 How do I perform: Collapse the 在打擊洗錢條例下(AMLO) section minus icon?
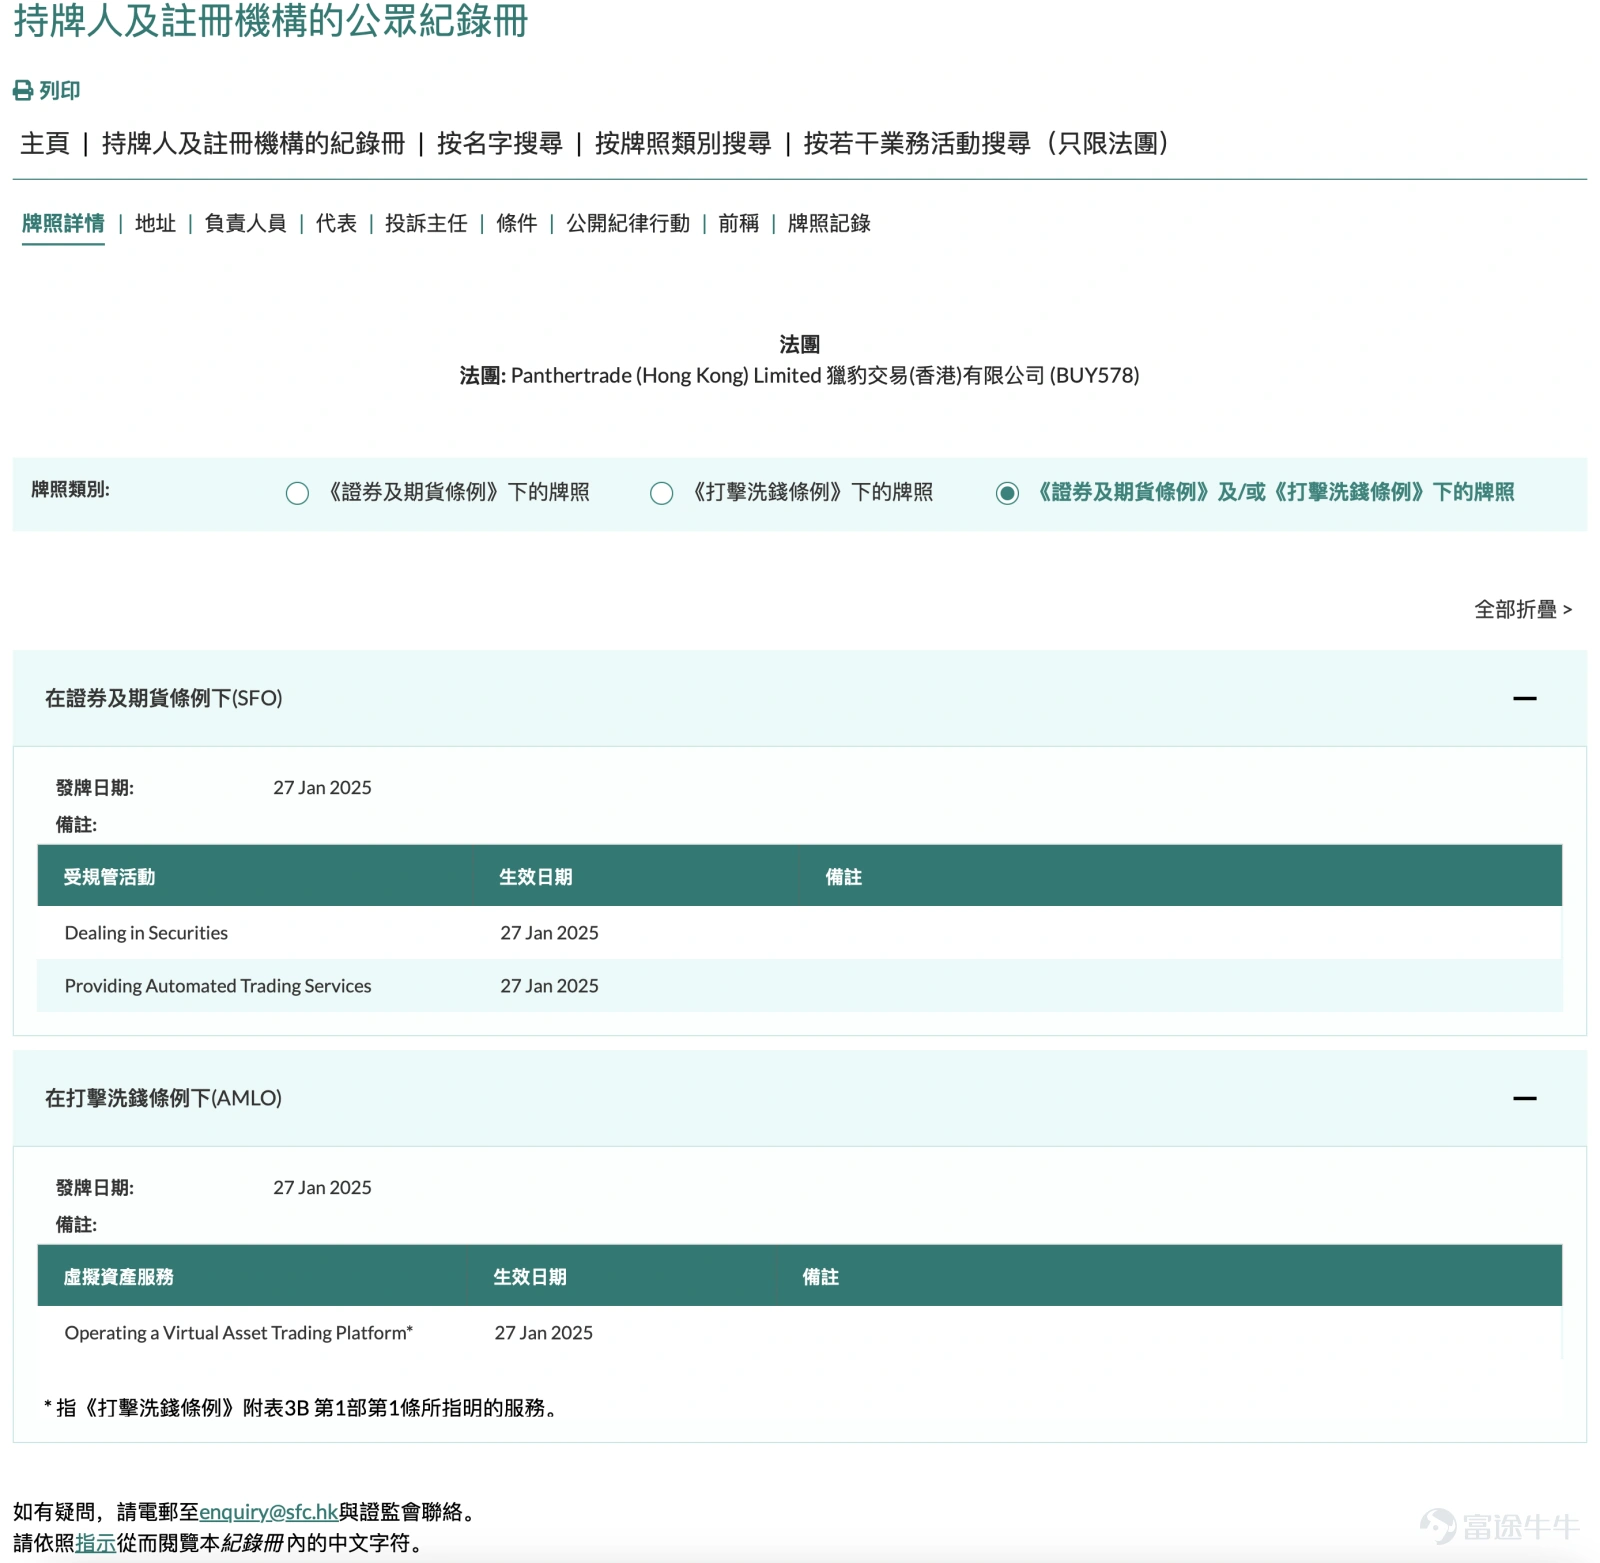tap(1525, 1098)
